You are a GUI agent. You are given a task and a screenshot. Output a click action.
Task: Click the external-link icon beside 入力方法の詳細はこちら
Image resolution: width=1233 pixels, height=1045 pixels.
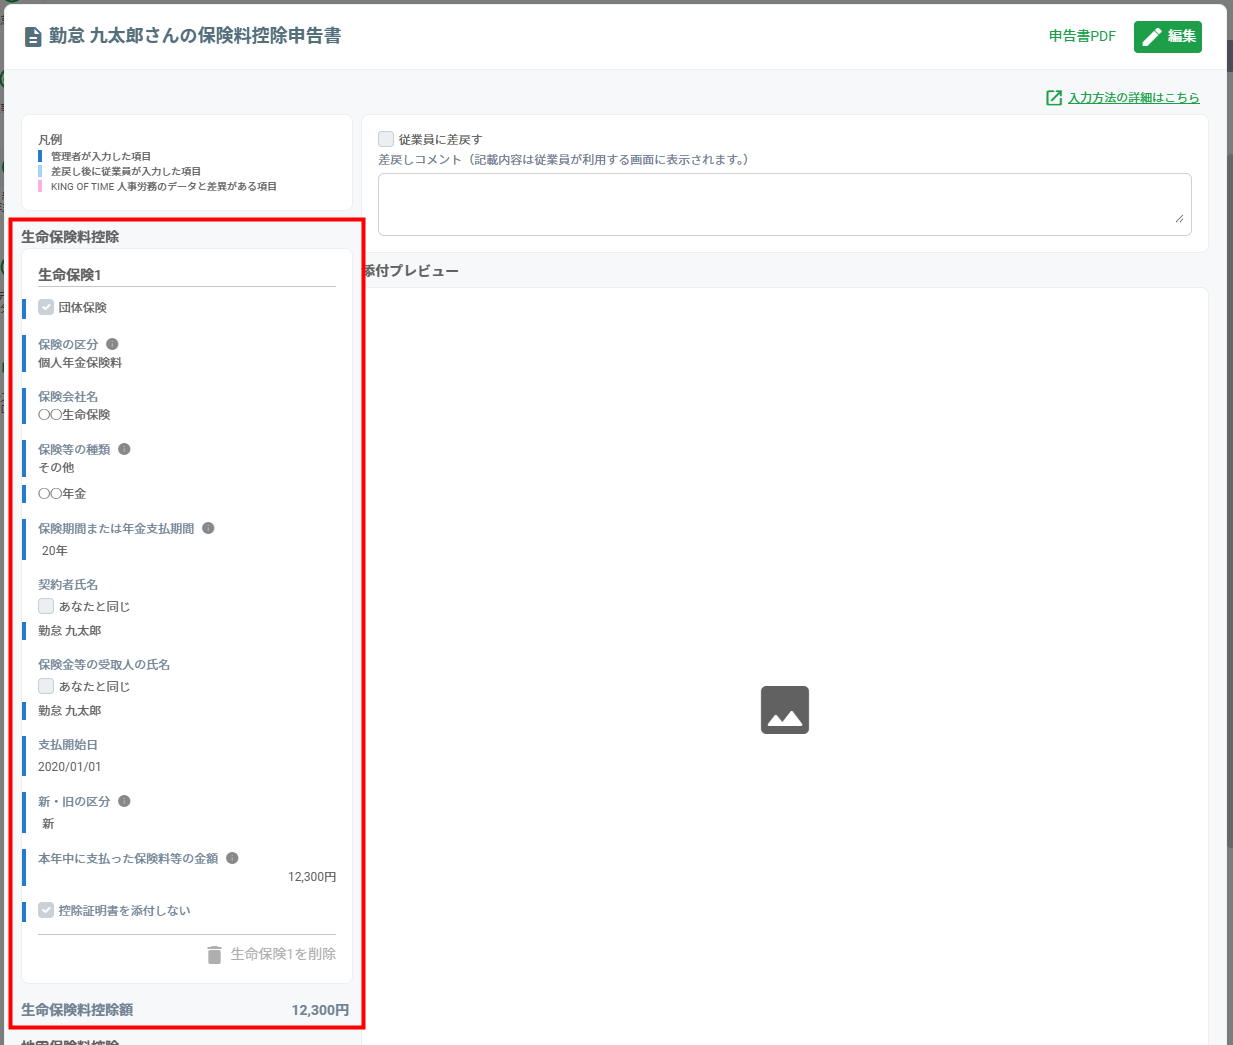(x=1054, y=97)
